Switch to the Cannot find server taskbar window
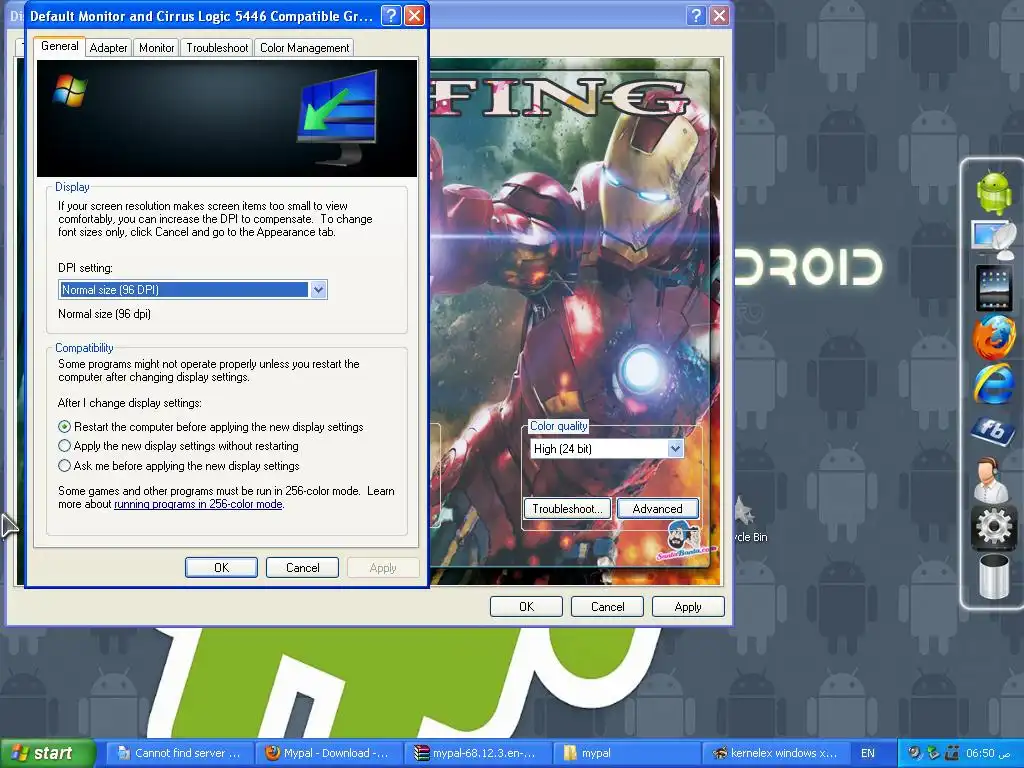This screenshot has width=1024, height=768. tap(180, 753)
